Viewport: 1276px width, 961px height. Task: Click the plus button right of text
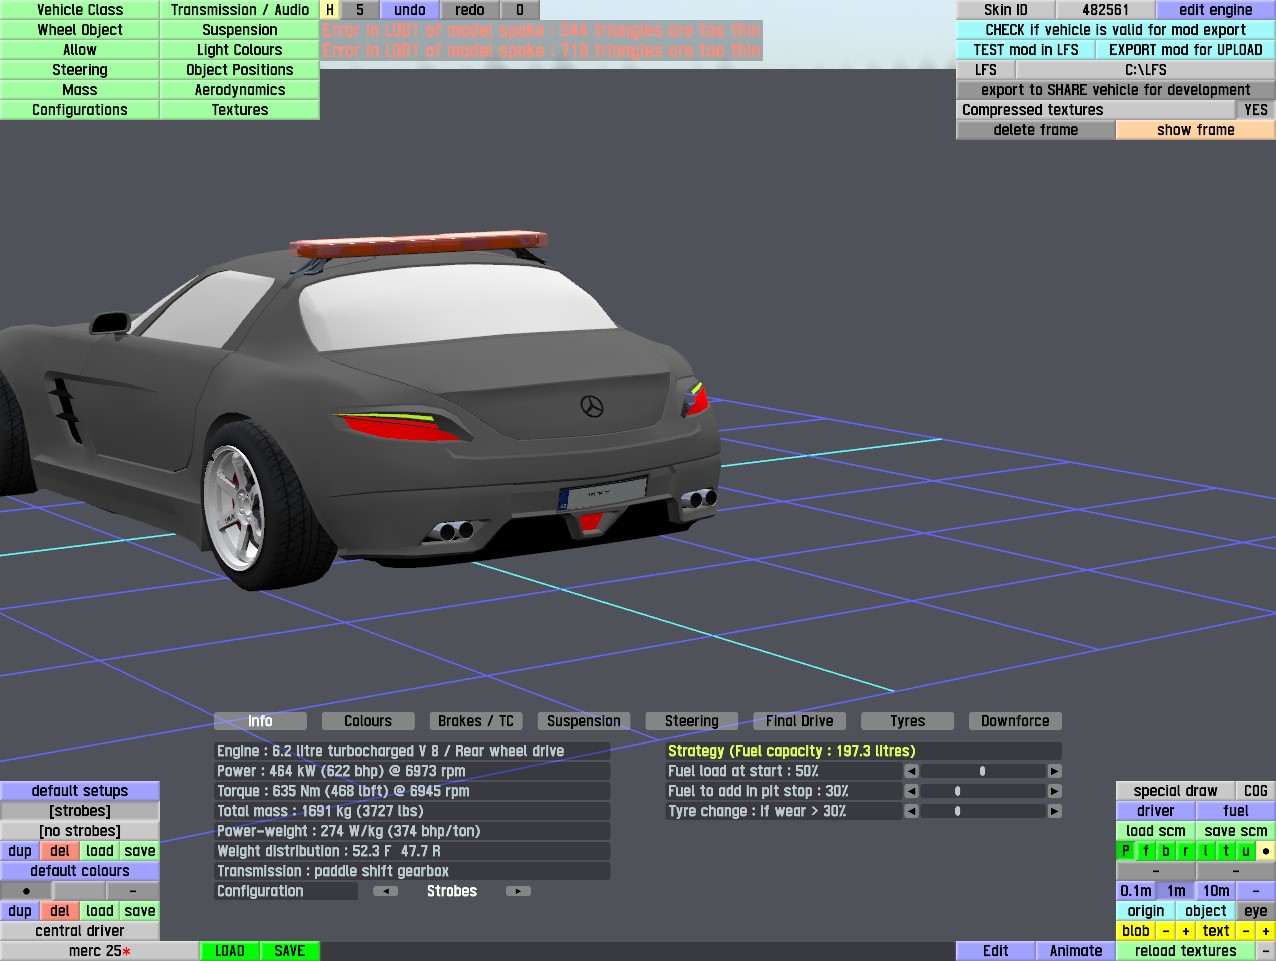click(x=1266, y=931)
